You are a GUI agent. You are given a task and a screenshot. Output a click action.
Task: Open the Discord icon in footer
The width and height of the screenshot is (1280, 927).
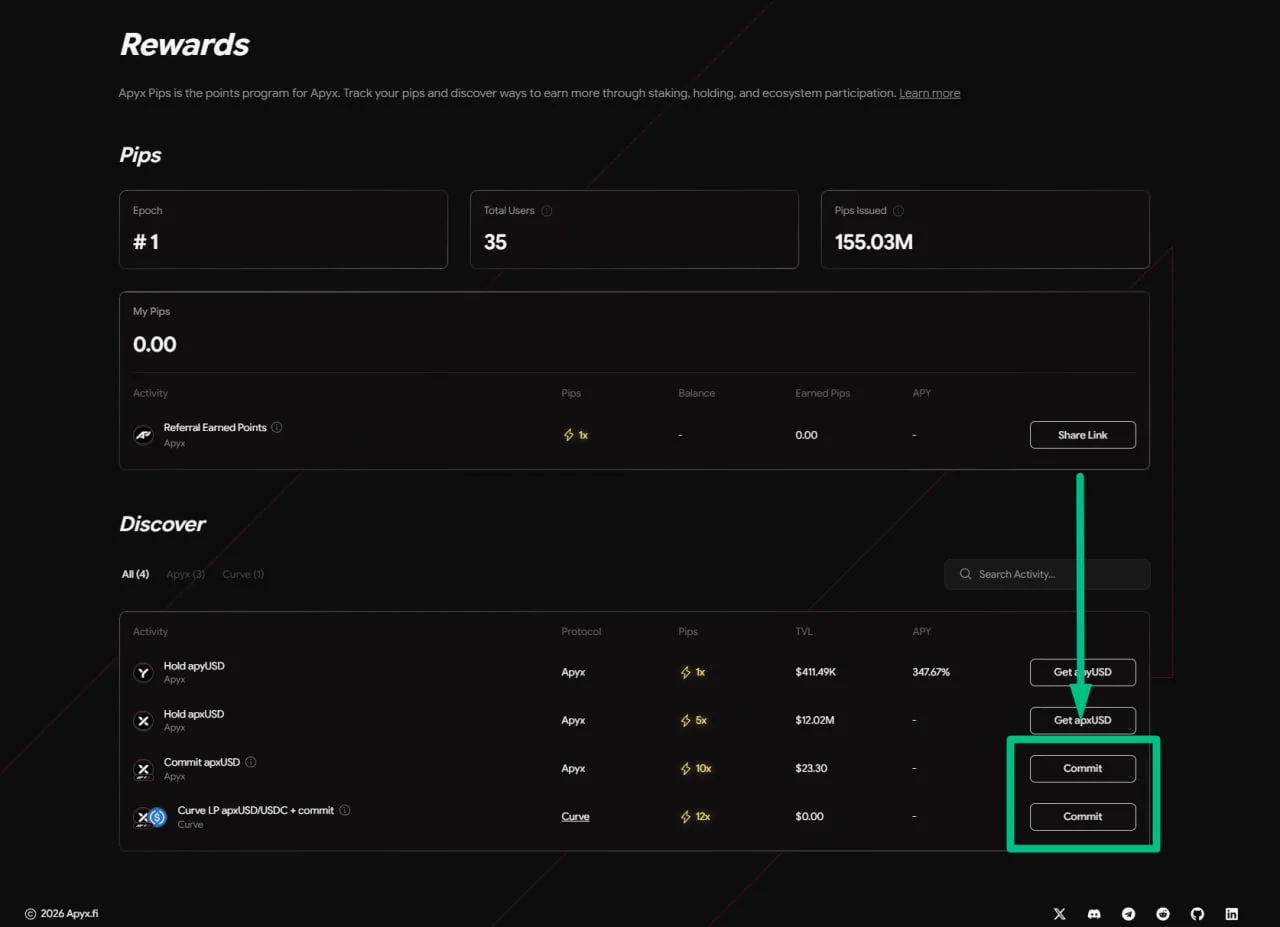(x=1094, y=914)
